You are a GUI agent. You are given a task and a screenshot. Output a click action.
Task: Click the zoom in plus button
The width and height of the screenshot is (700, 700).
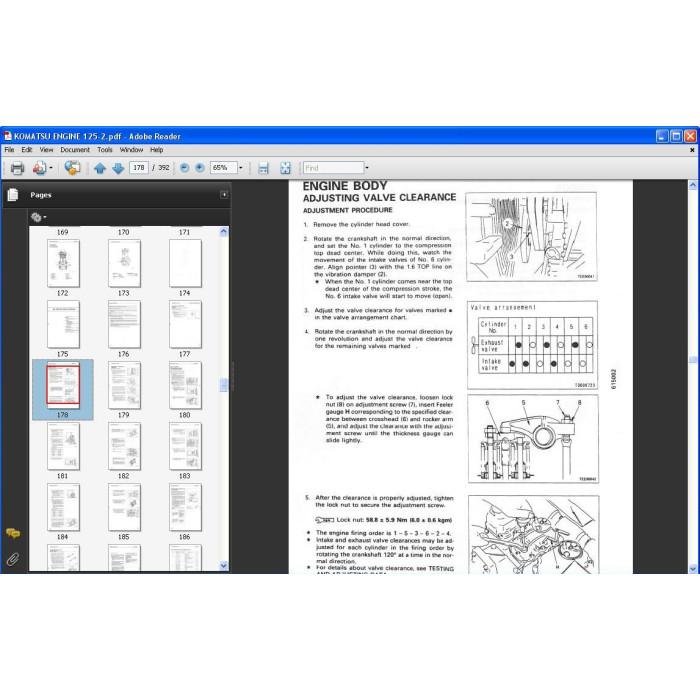pos(200,168)
